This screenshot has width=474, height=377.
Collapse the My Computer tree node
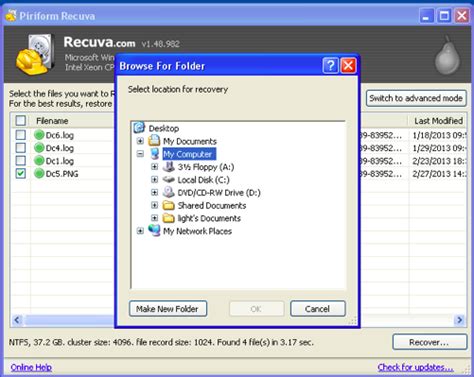140,154
